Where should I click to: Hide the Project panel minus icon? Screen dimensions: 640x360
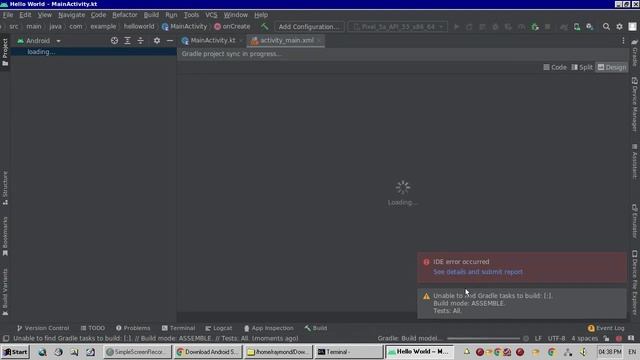click(x=170, y=40)
